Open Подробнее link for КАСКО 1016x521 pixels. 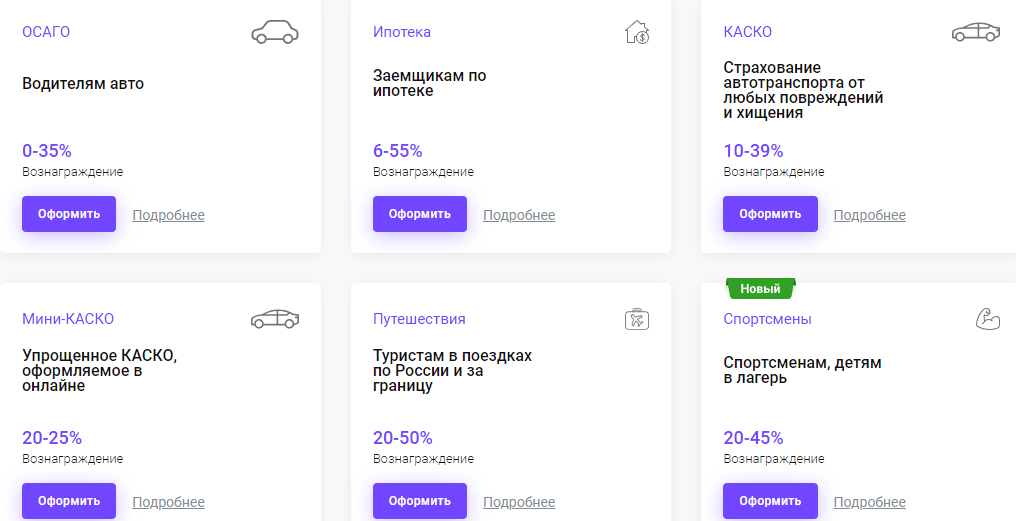(x=870, y=215)
